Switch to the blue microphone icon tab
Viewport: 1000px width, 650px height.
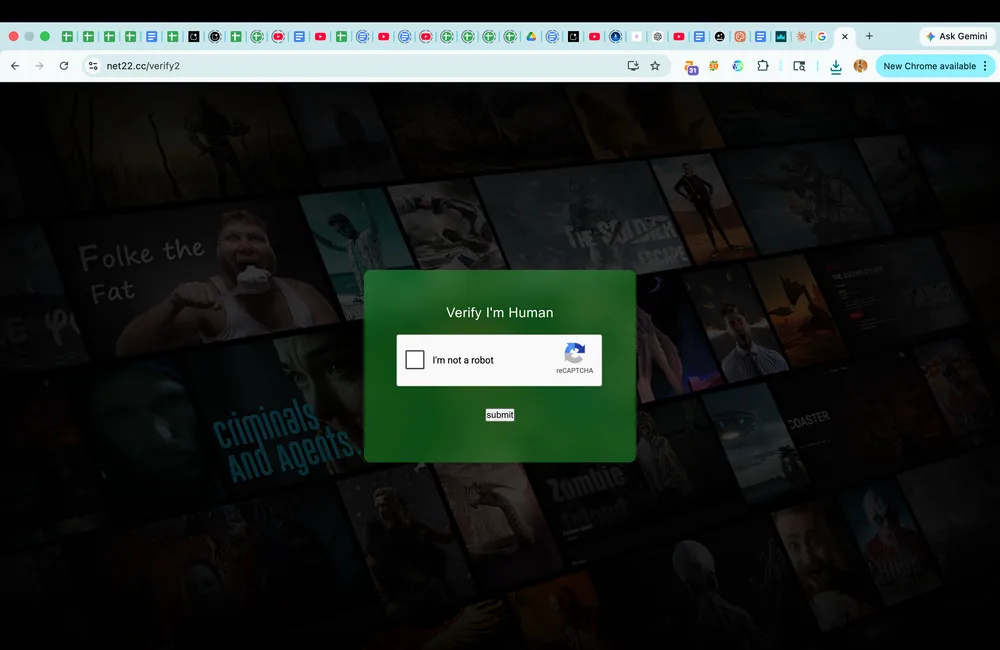tap(615, 36)
